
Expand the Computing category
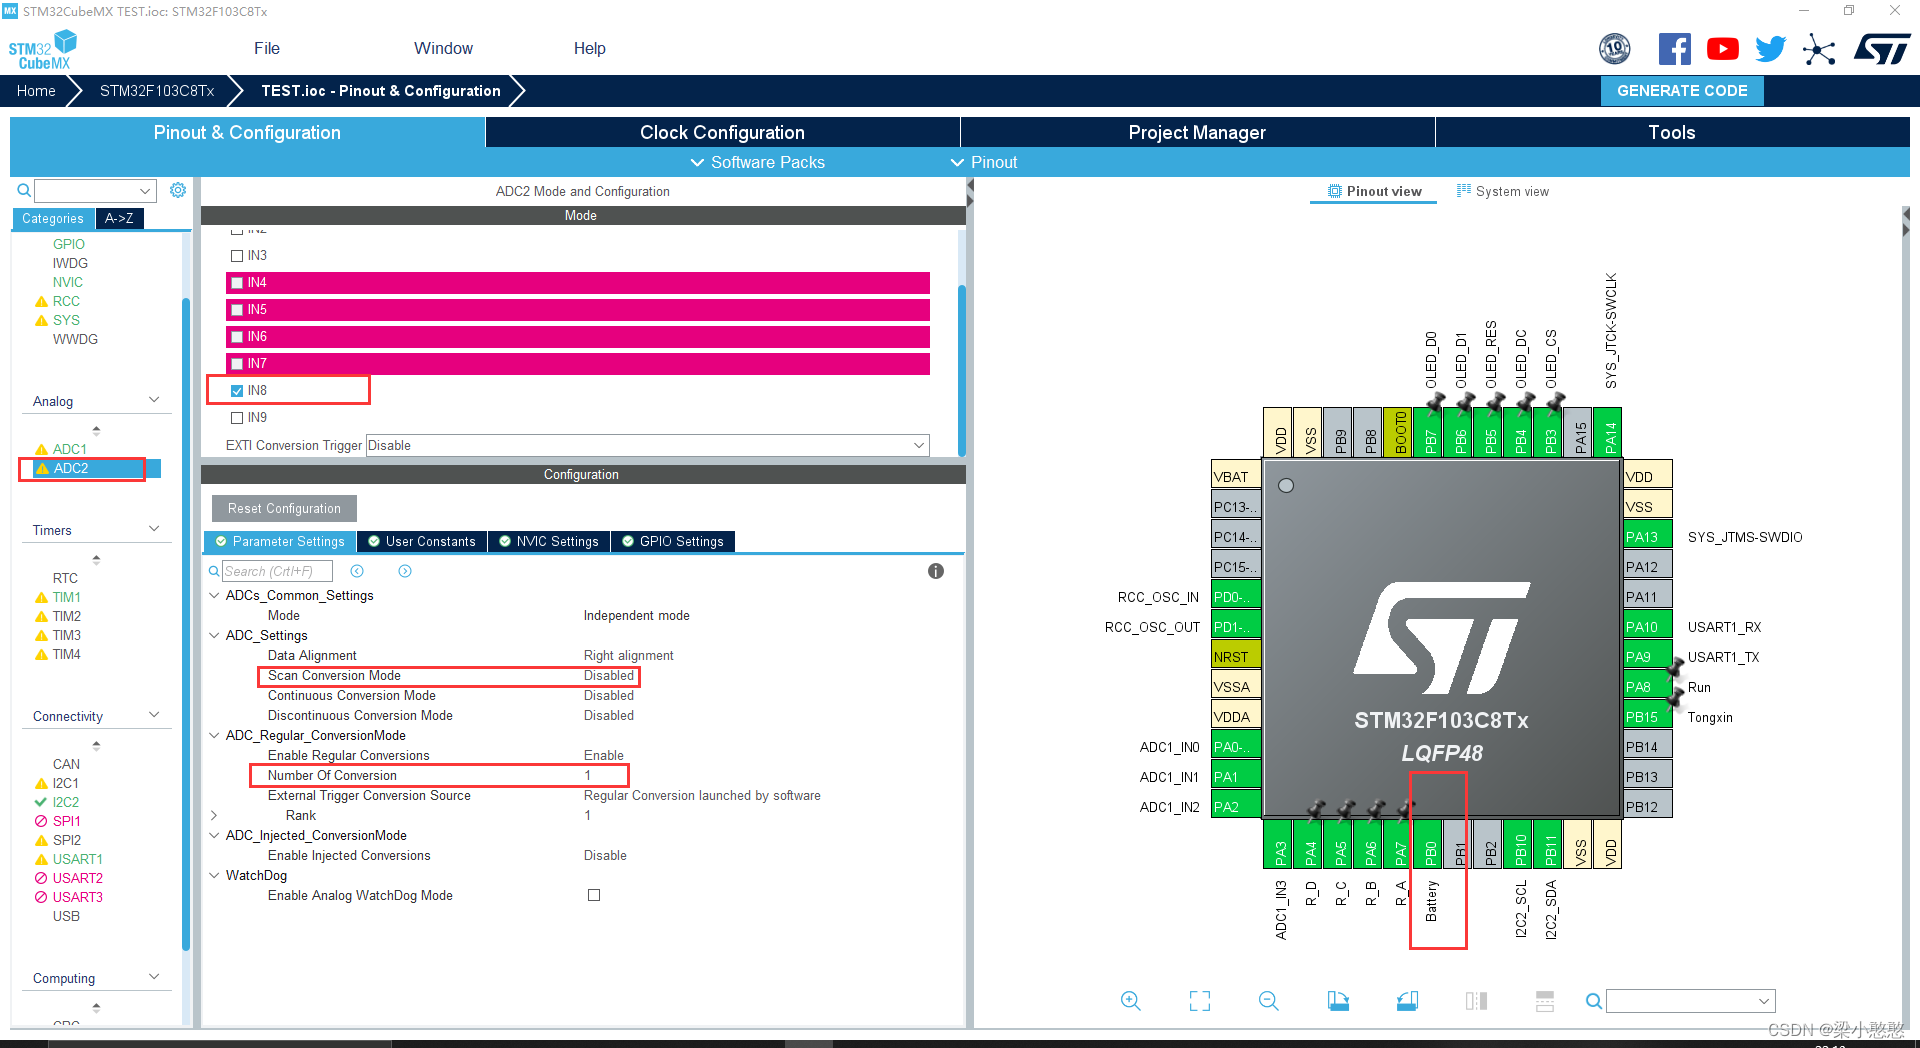click(154, 977)
